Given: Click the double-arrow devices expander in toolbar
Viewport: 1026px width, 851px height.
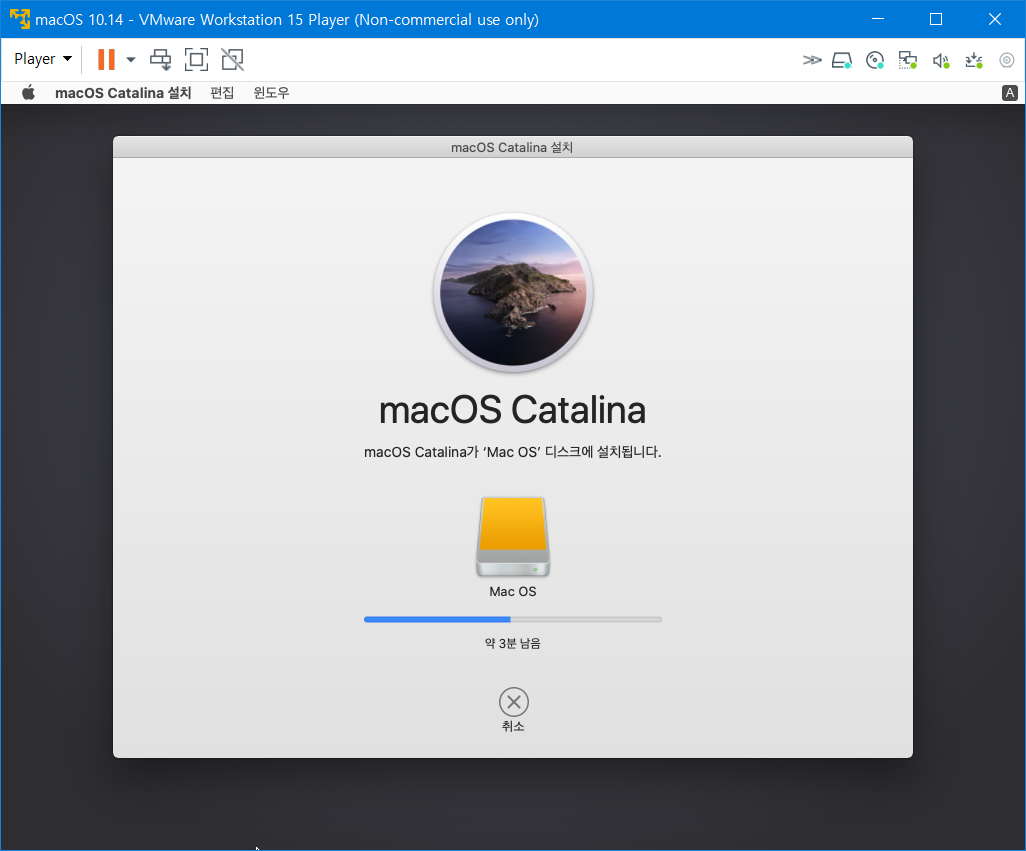Looking at the screenshot, I should pos(812,60).
